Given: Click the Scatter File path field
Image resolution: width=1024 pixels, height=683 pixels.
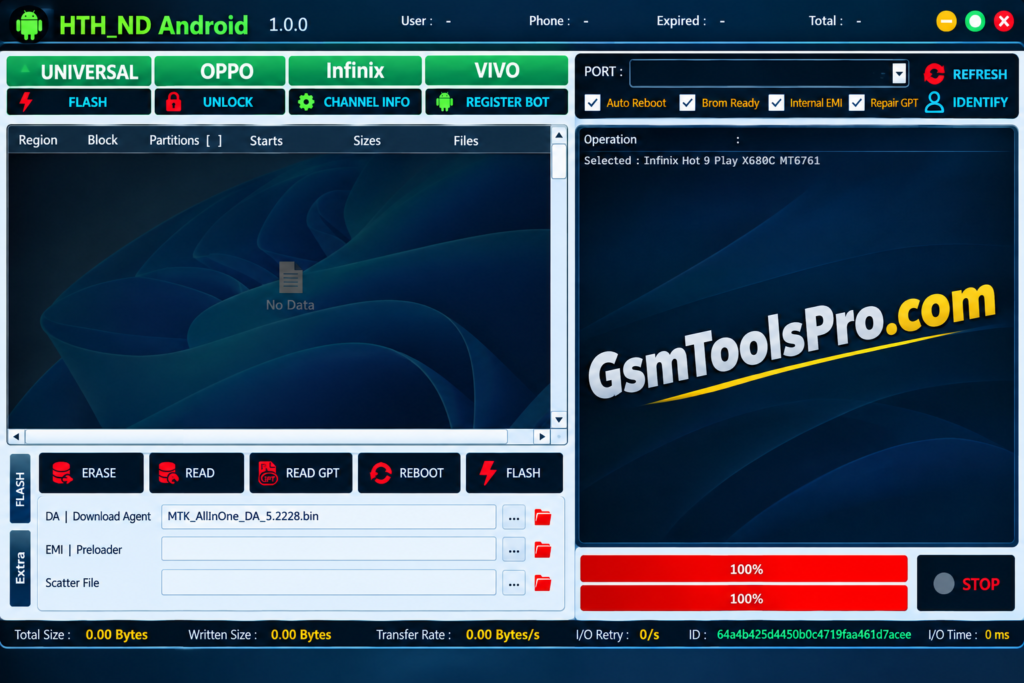Looking at the screenshot, I should (328, 582).
